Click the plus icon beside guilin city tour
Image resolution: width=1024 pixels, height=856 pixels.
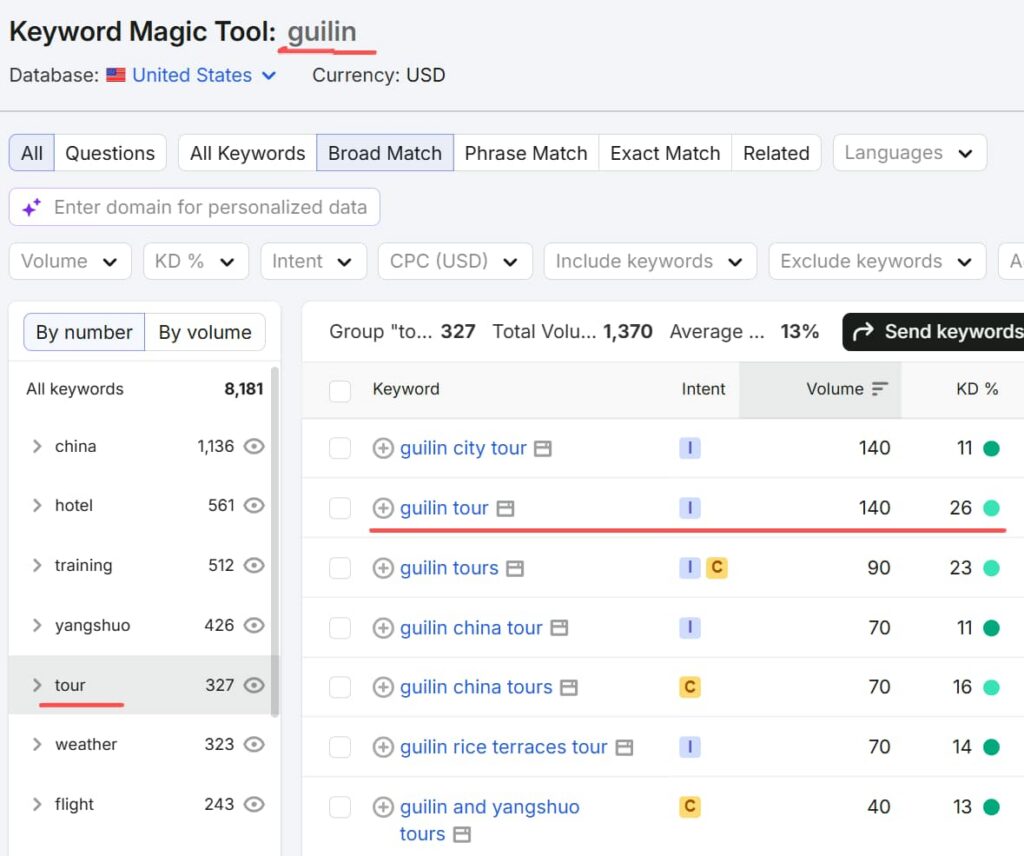point(383,449)
